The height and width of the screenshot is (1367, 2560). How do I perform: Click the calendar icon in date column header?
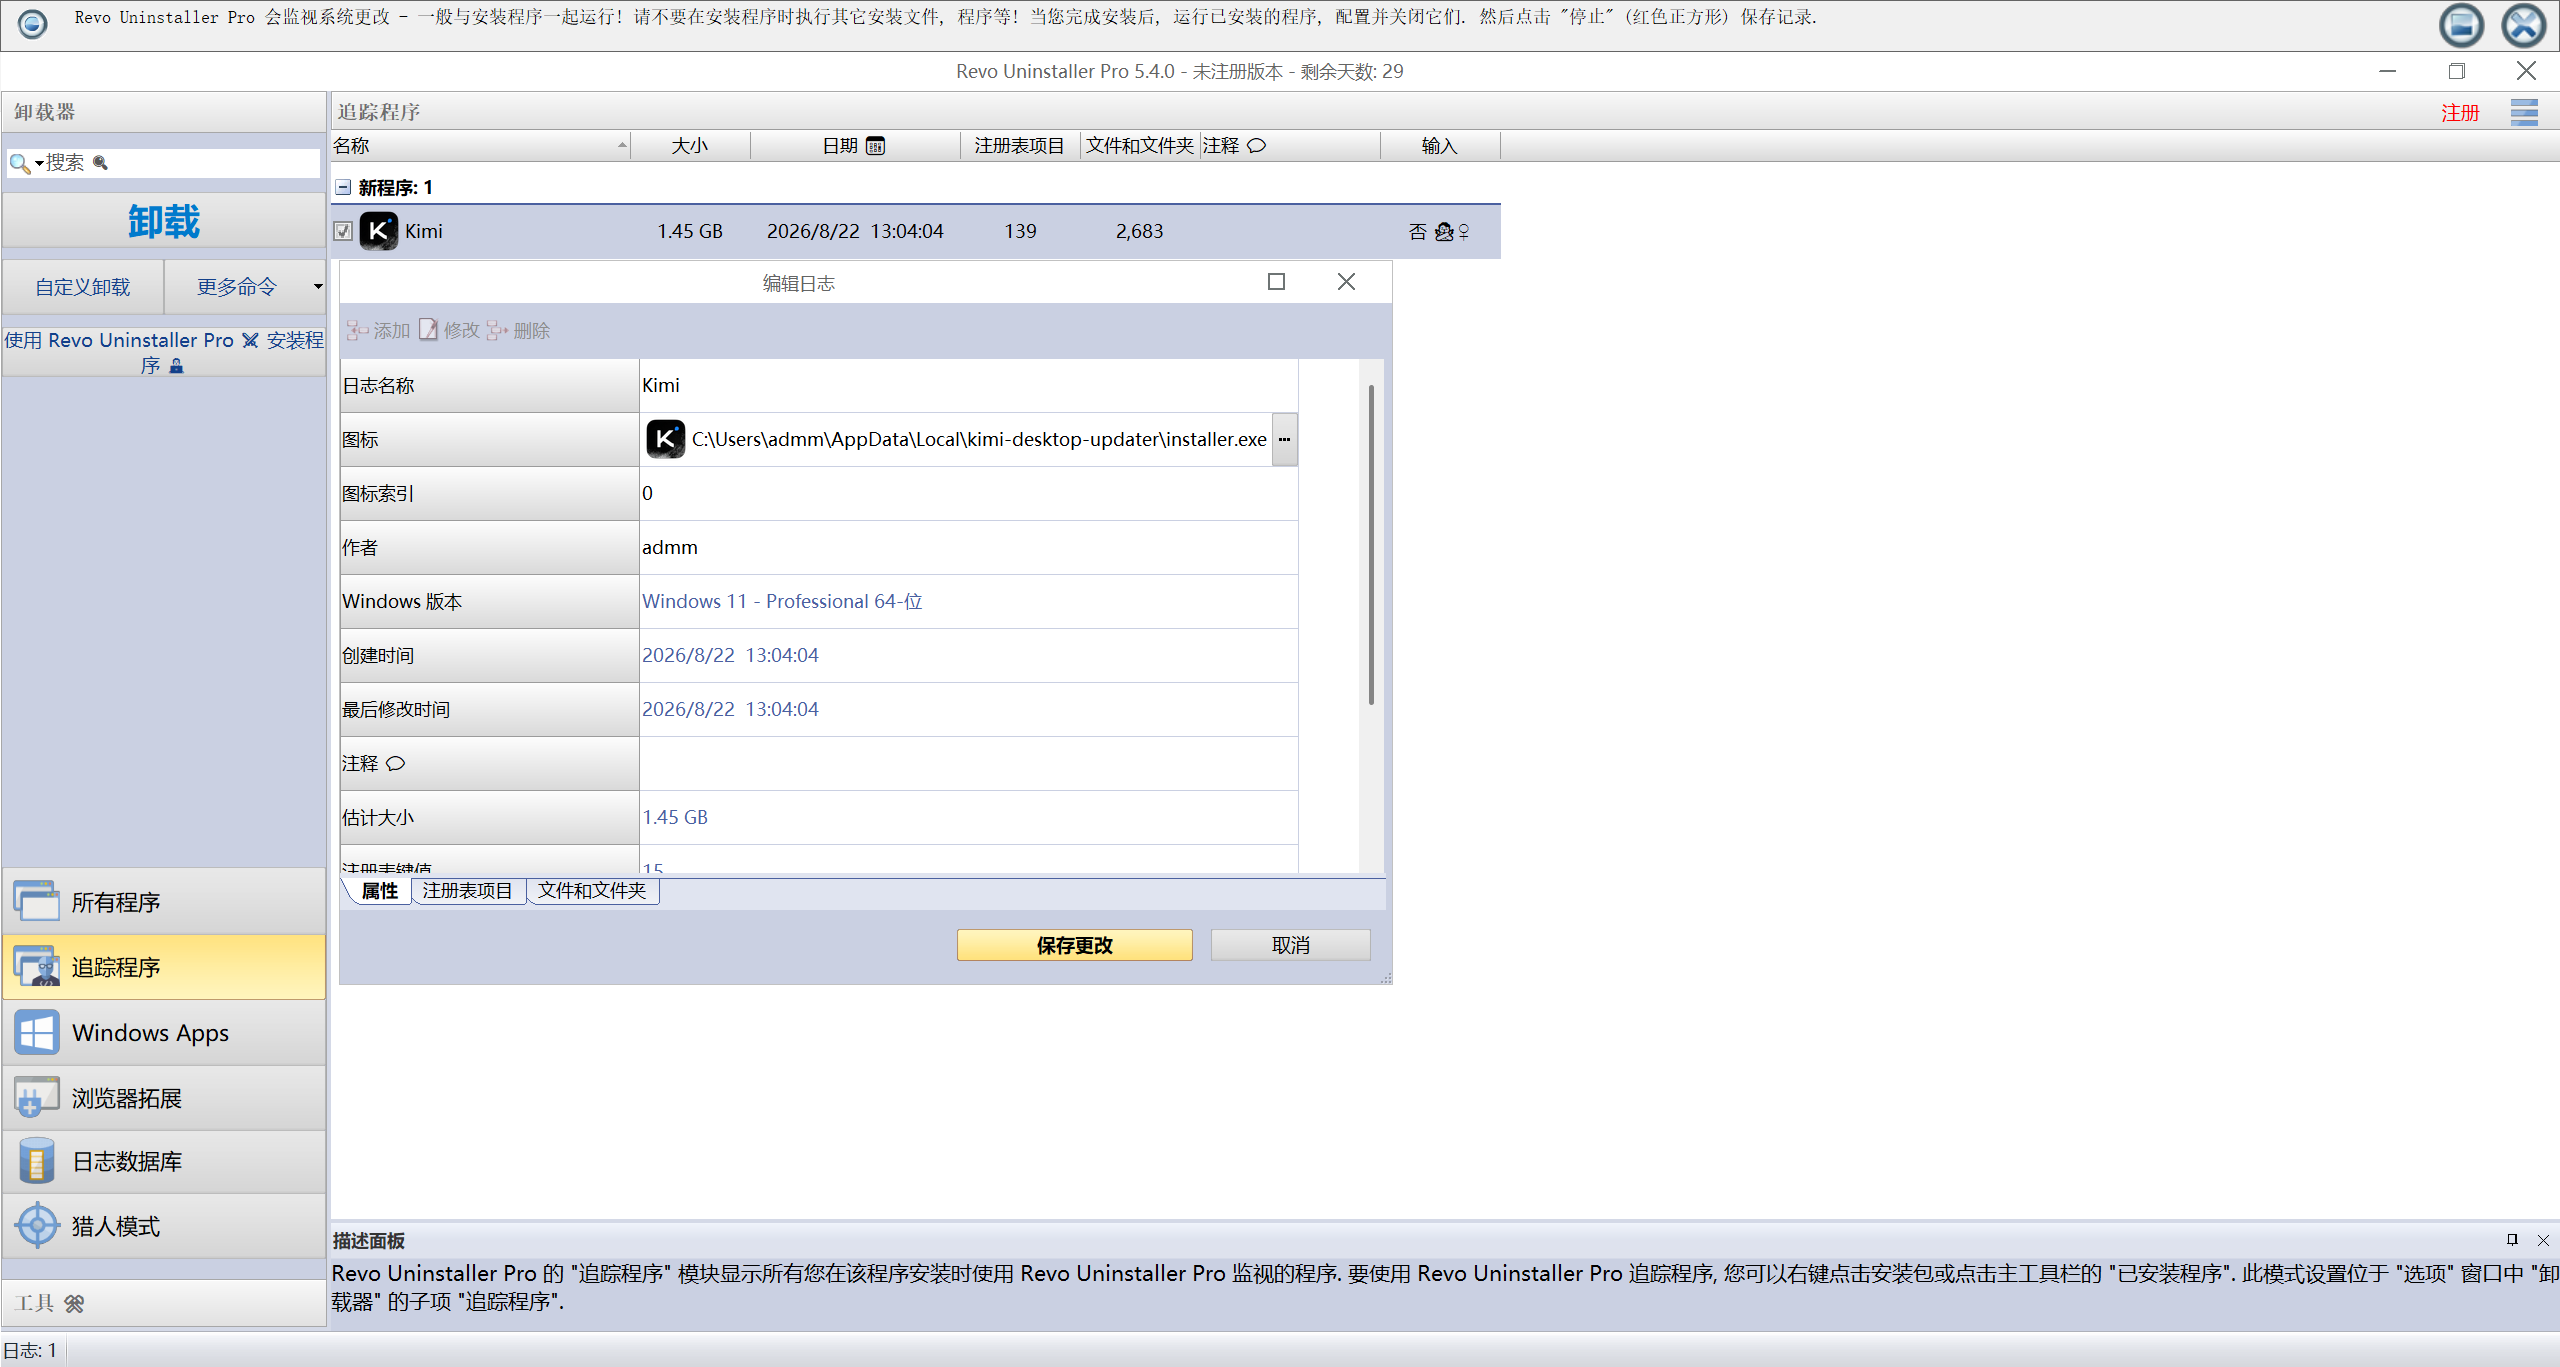876,146
